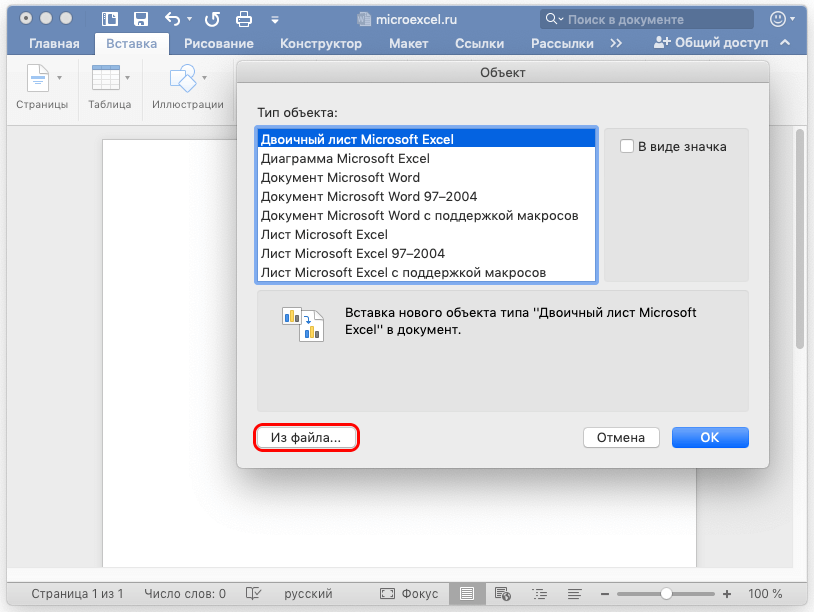Undo the last action

pos(172,19)
